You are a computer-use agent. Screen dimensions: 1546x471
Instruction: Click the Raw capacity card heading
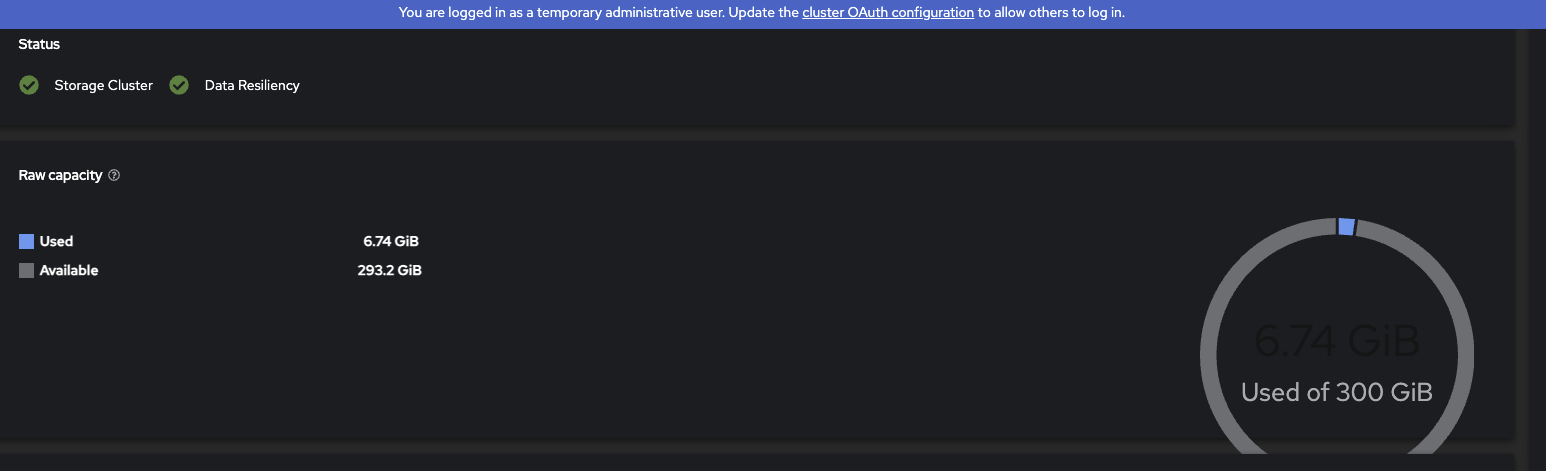pyautogui.click(x=60, y=175)
